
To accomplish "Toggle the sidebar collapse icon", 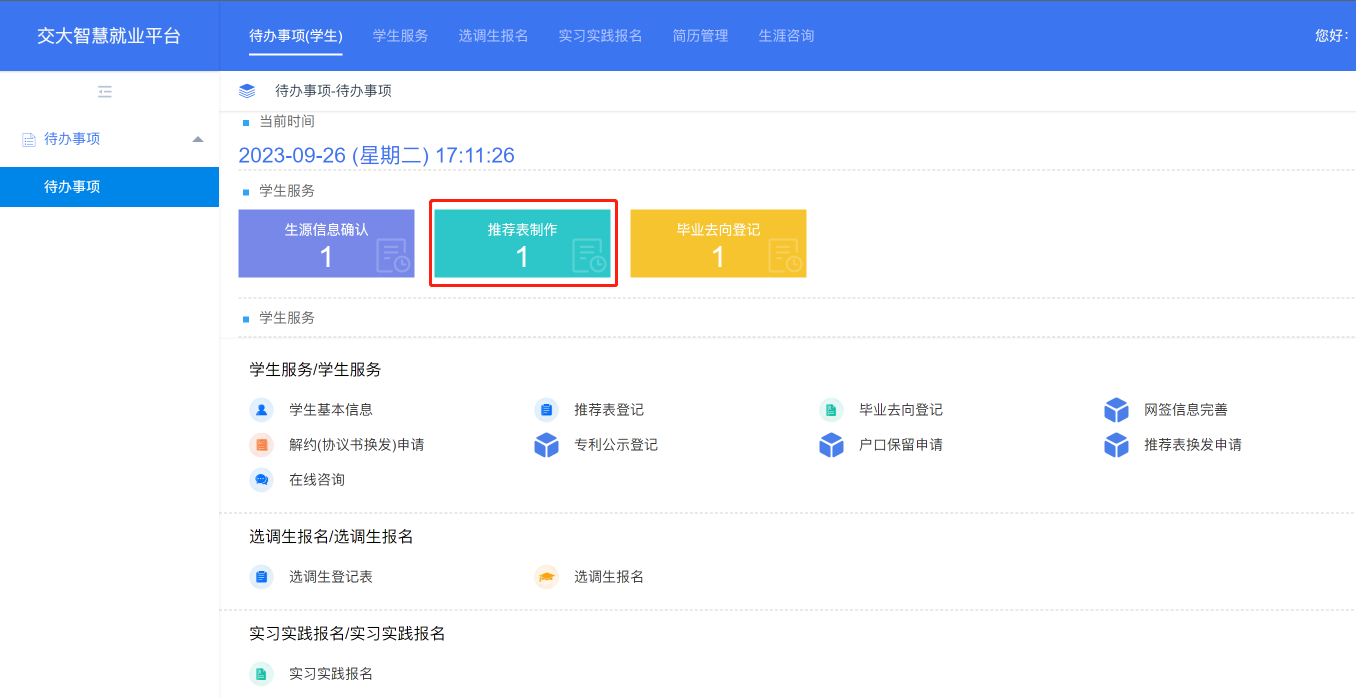I will click(x=105, y=92).
